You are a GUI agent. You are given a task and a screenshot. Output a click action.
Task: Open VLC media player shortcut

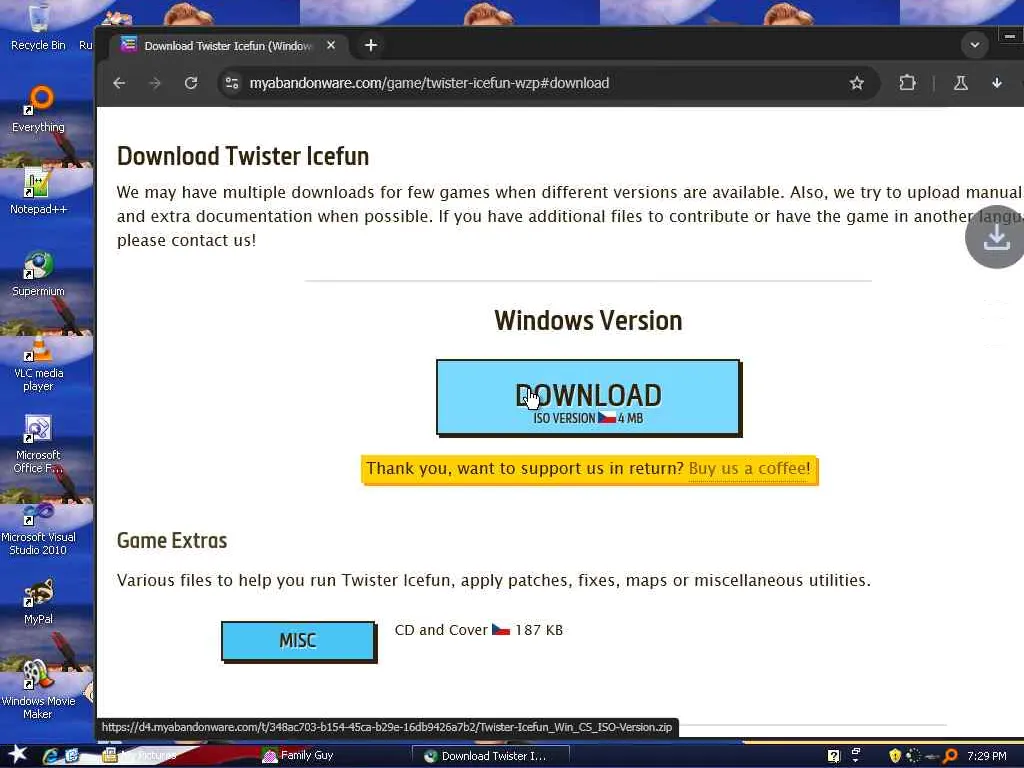38,362
